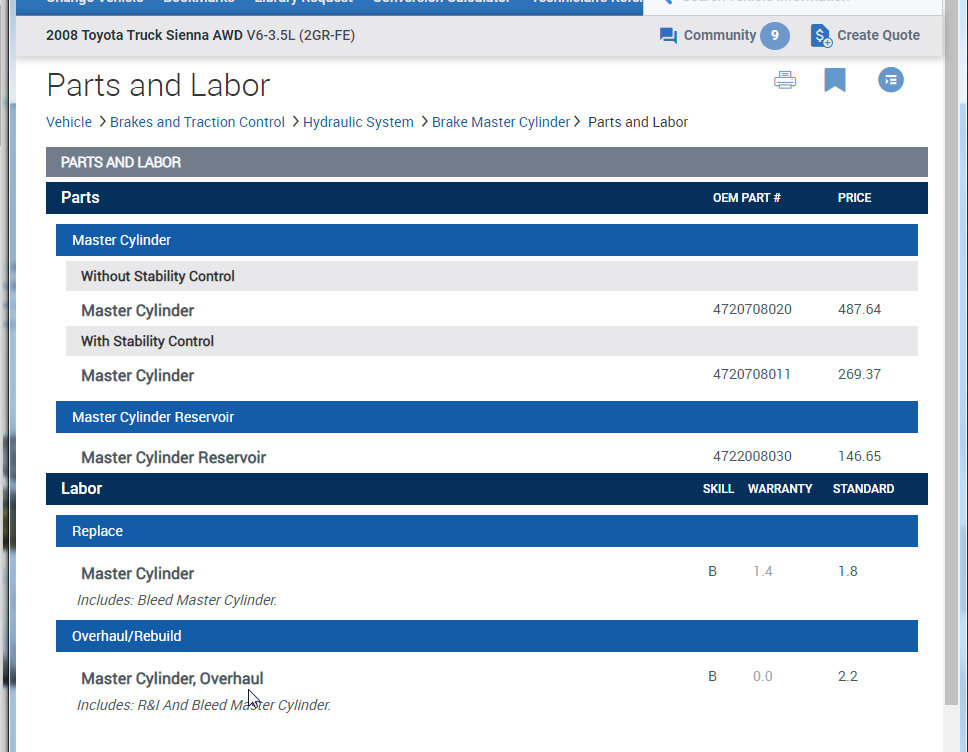Click the Community count badge 9
The width and height of the screenshot is (968, 752).
pyautogui.click(x=774, y=36)
